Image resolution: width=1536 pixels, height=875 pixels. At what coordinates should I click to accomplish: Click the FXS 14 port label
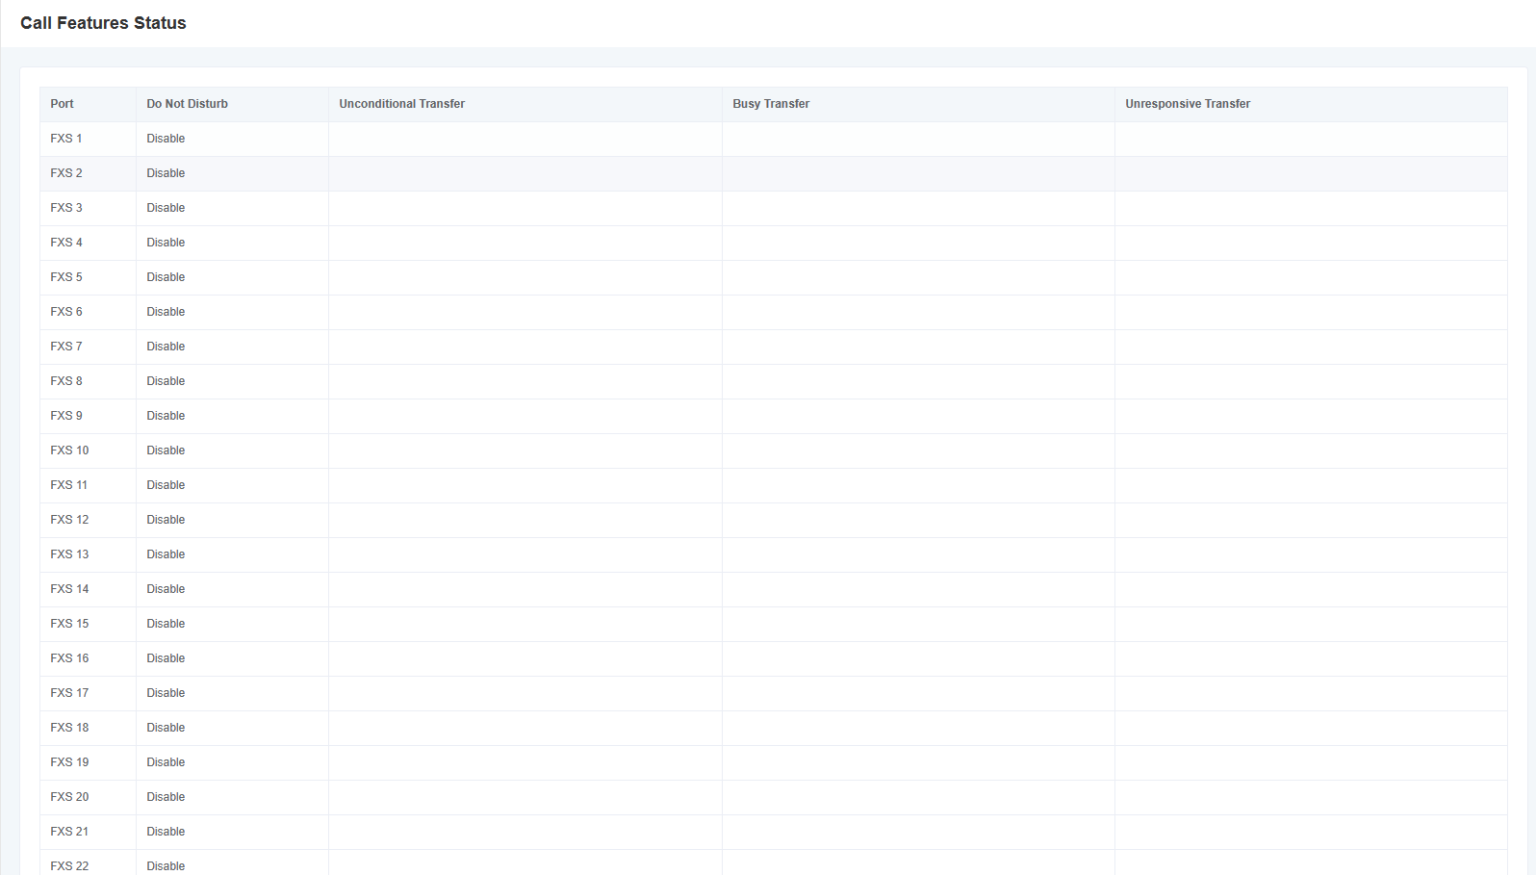(x=69, y=589)
